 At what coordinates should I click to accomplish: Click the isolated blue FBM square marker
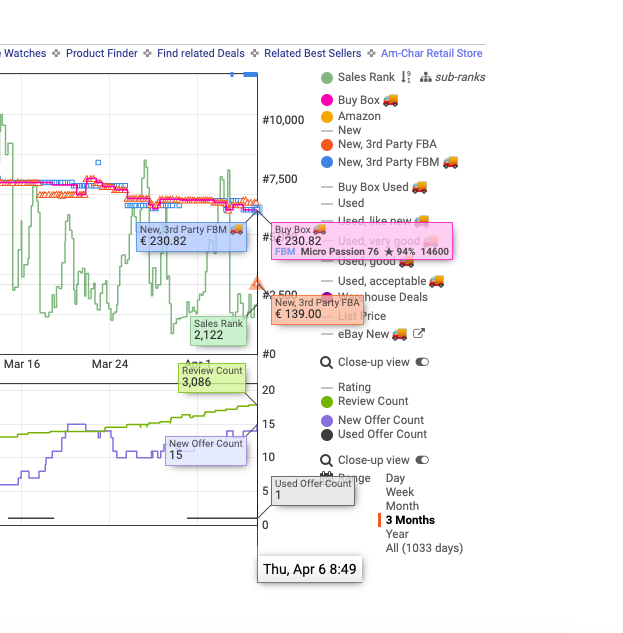click(98, 162)
